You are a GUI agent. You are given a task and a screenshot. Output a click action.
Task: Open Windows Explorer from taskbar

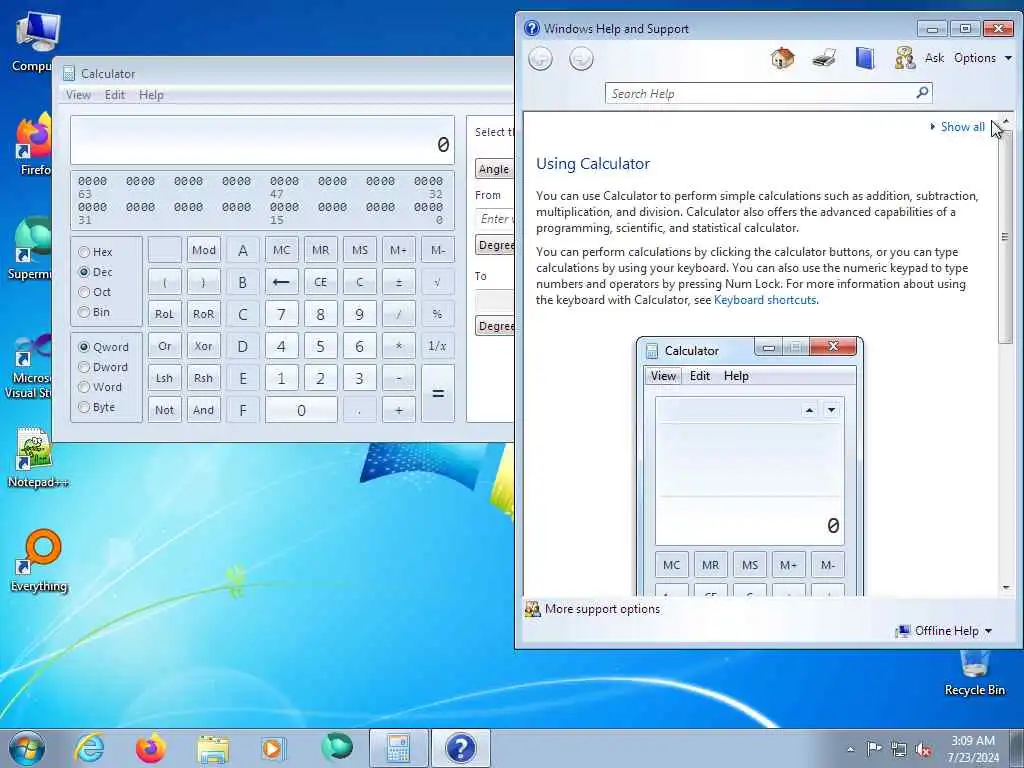(x=213, y=748)
